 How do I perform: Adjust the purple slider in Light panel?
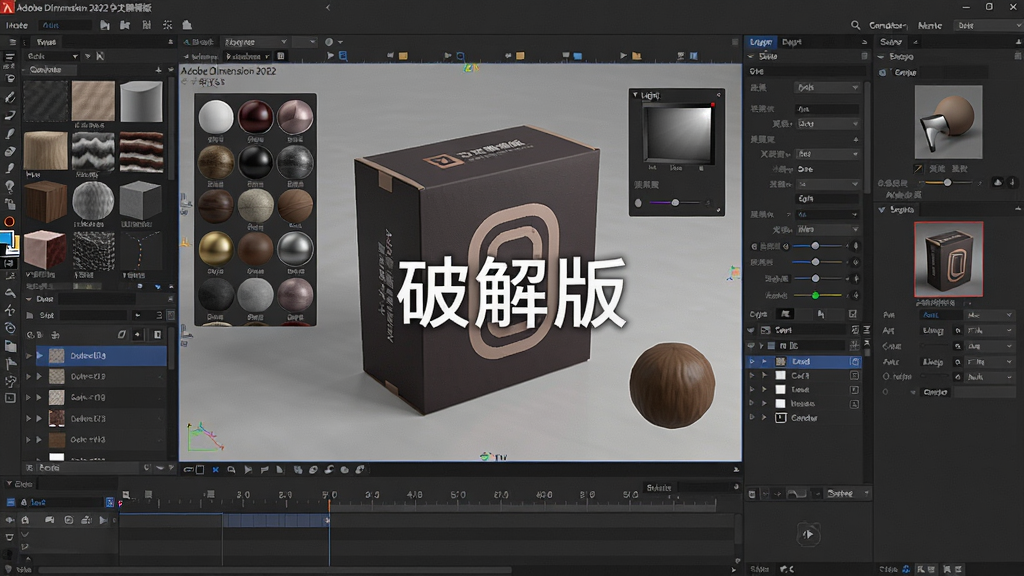coord(673,203)
